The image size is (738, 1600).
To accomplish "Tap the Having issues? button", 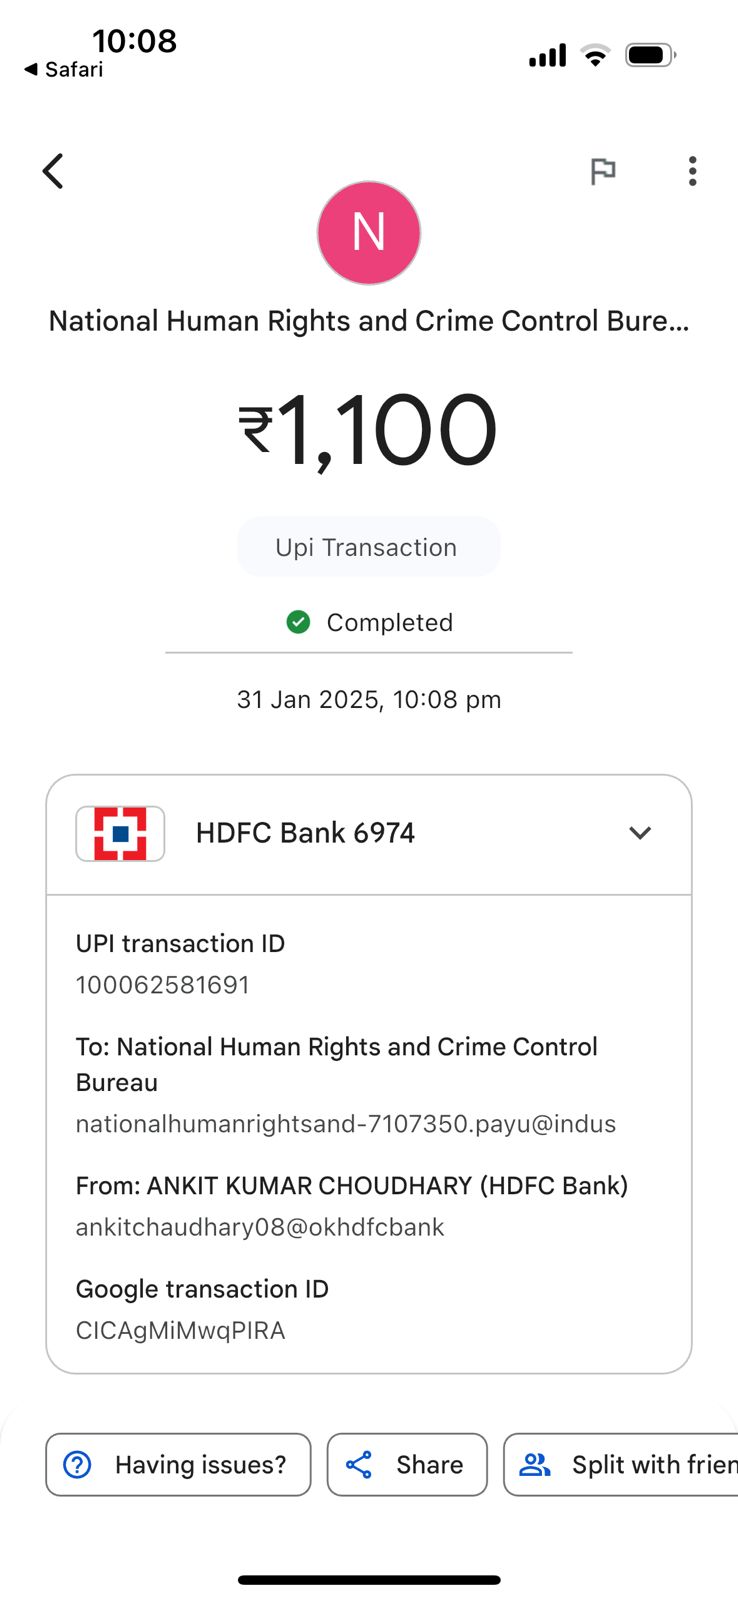I will tap(178, 1465).
